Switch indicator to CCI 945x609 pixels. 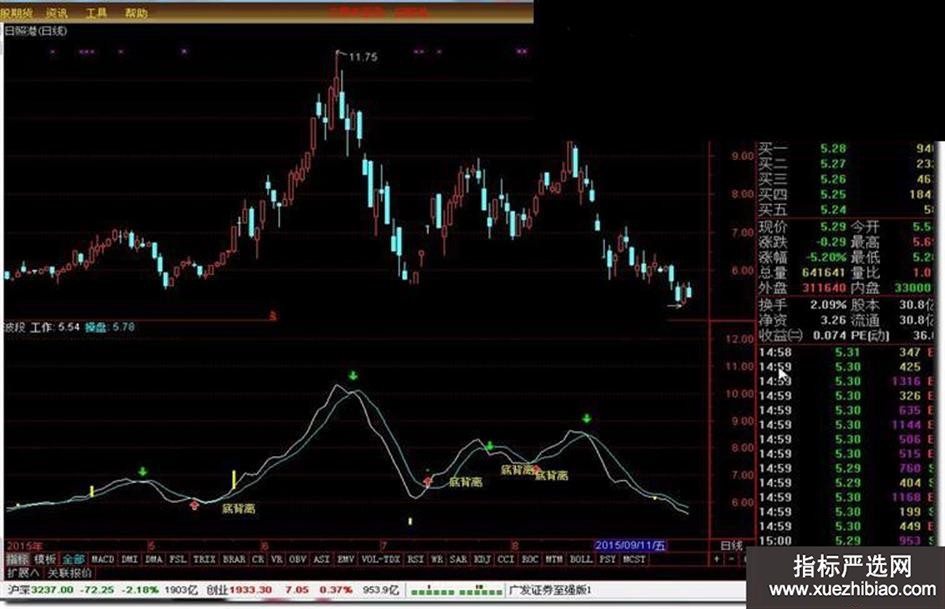(x=506, y=560)
